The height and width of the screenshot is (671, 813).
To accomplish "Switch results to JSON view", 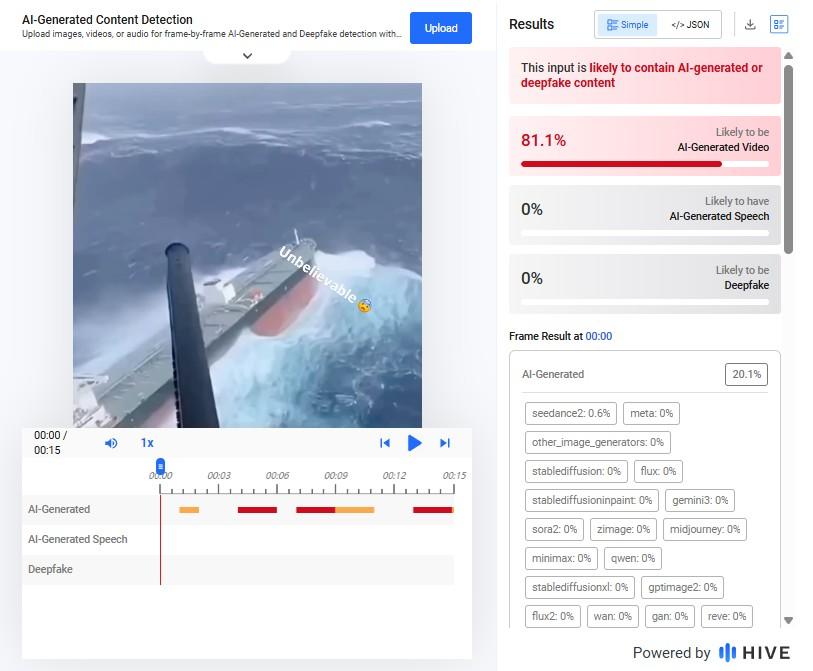I will click(x=690, y=24).
